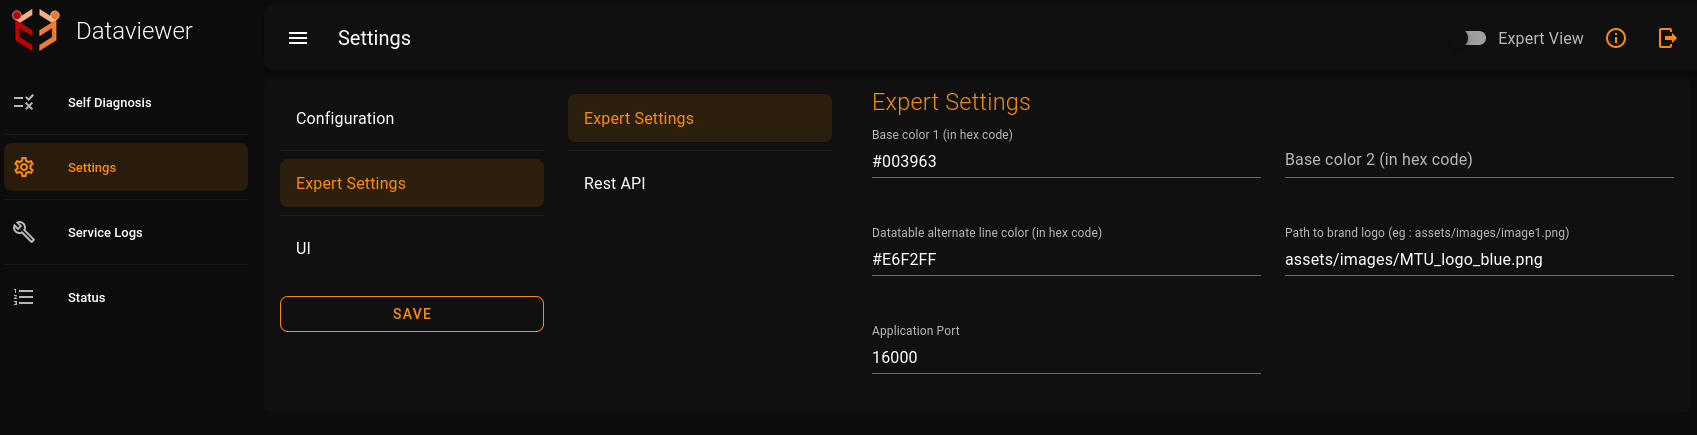Click the Status list icon
Viewport: 1697px width, 435px height.
pyautogui.click(x=24, y=297)
